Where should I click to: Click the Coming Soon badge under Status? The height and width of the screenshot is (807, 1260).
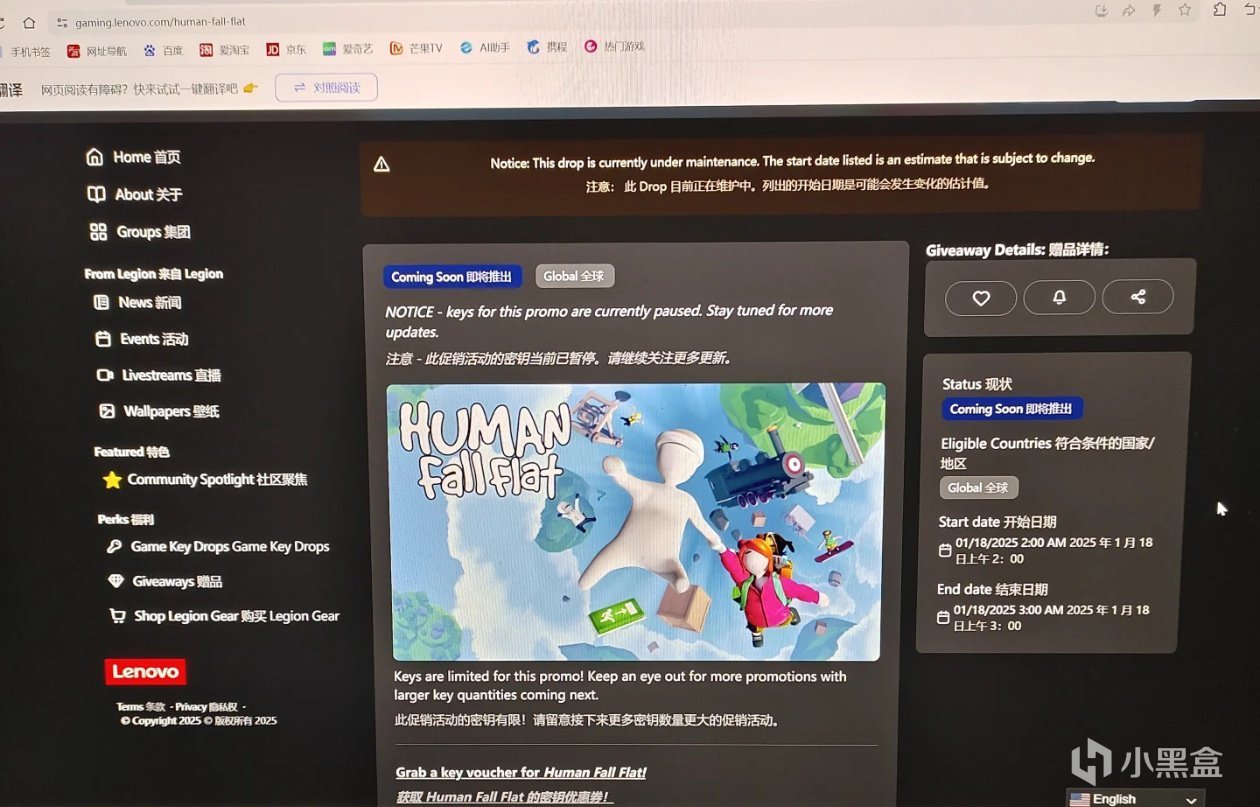[x=1012, y=408]
